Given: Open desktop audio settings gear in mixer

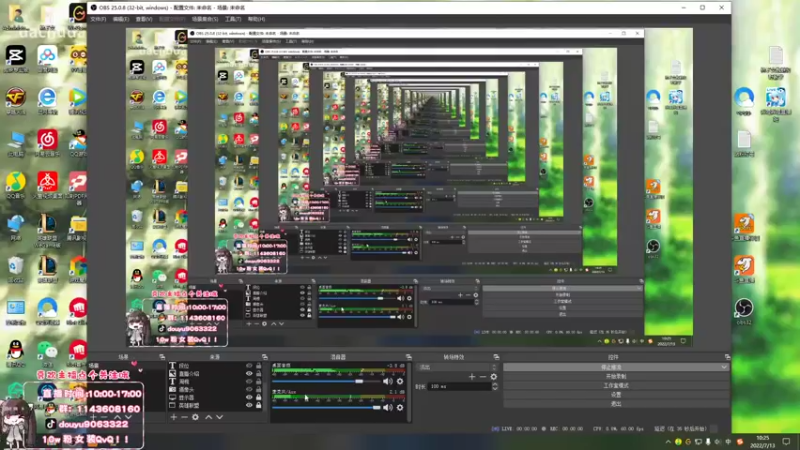Looking at the screenshot, I should point(400,381).
